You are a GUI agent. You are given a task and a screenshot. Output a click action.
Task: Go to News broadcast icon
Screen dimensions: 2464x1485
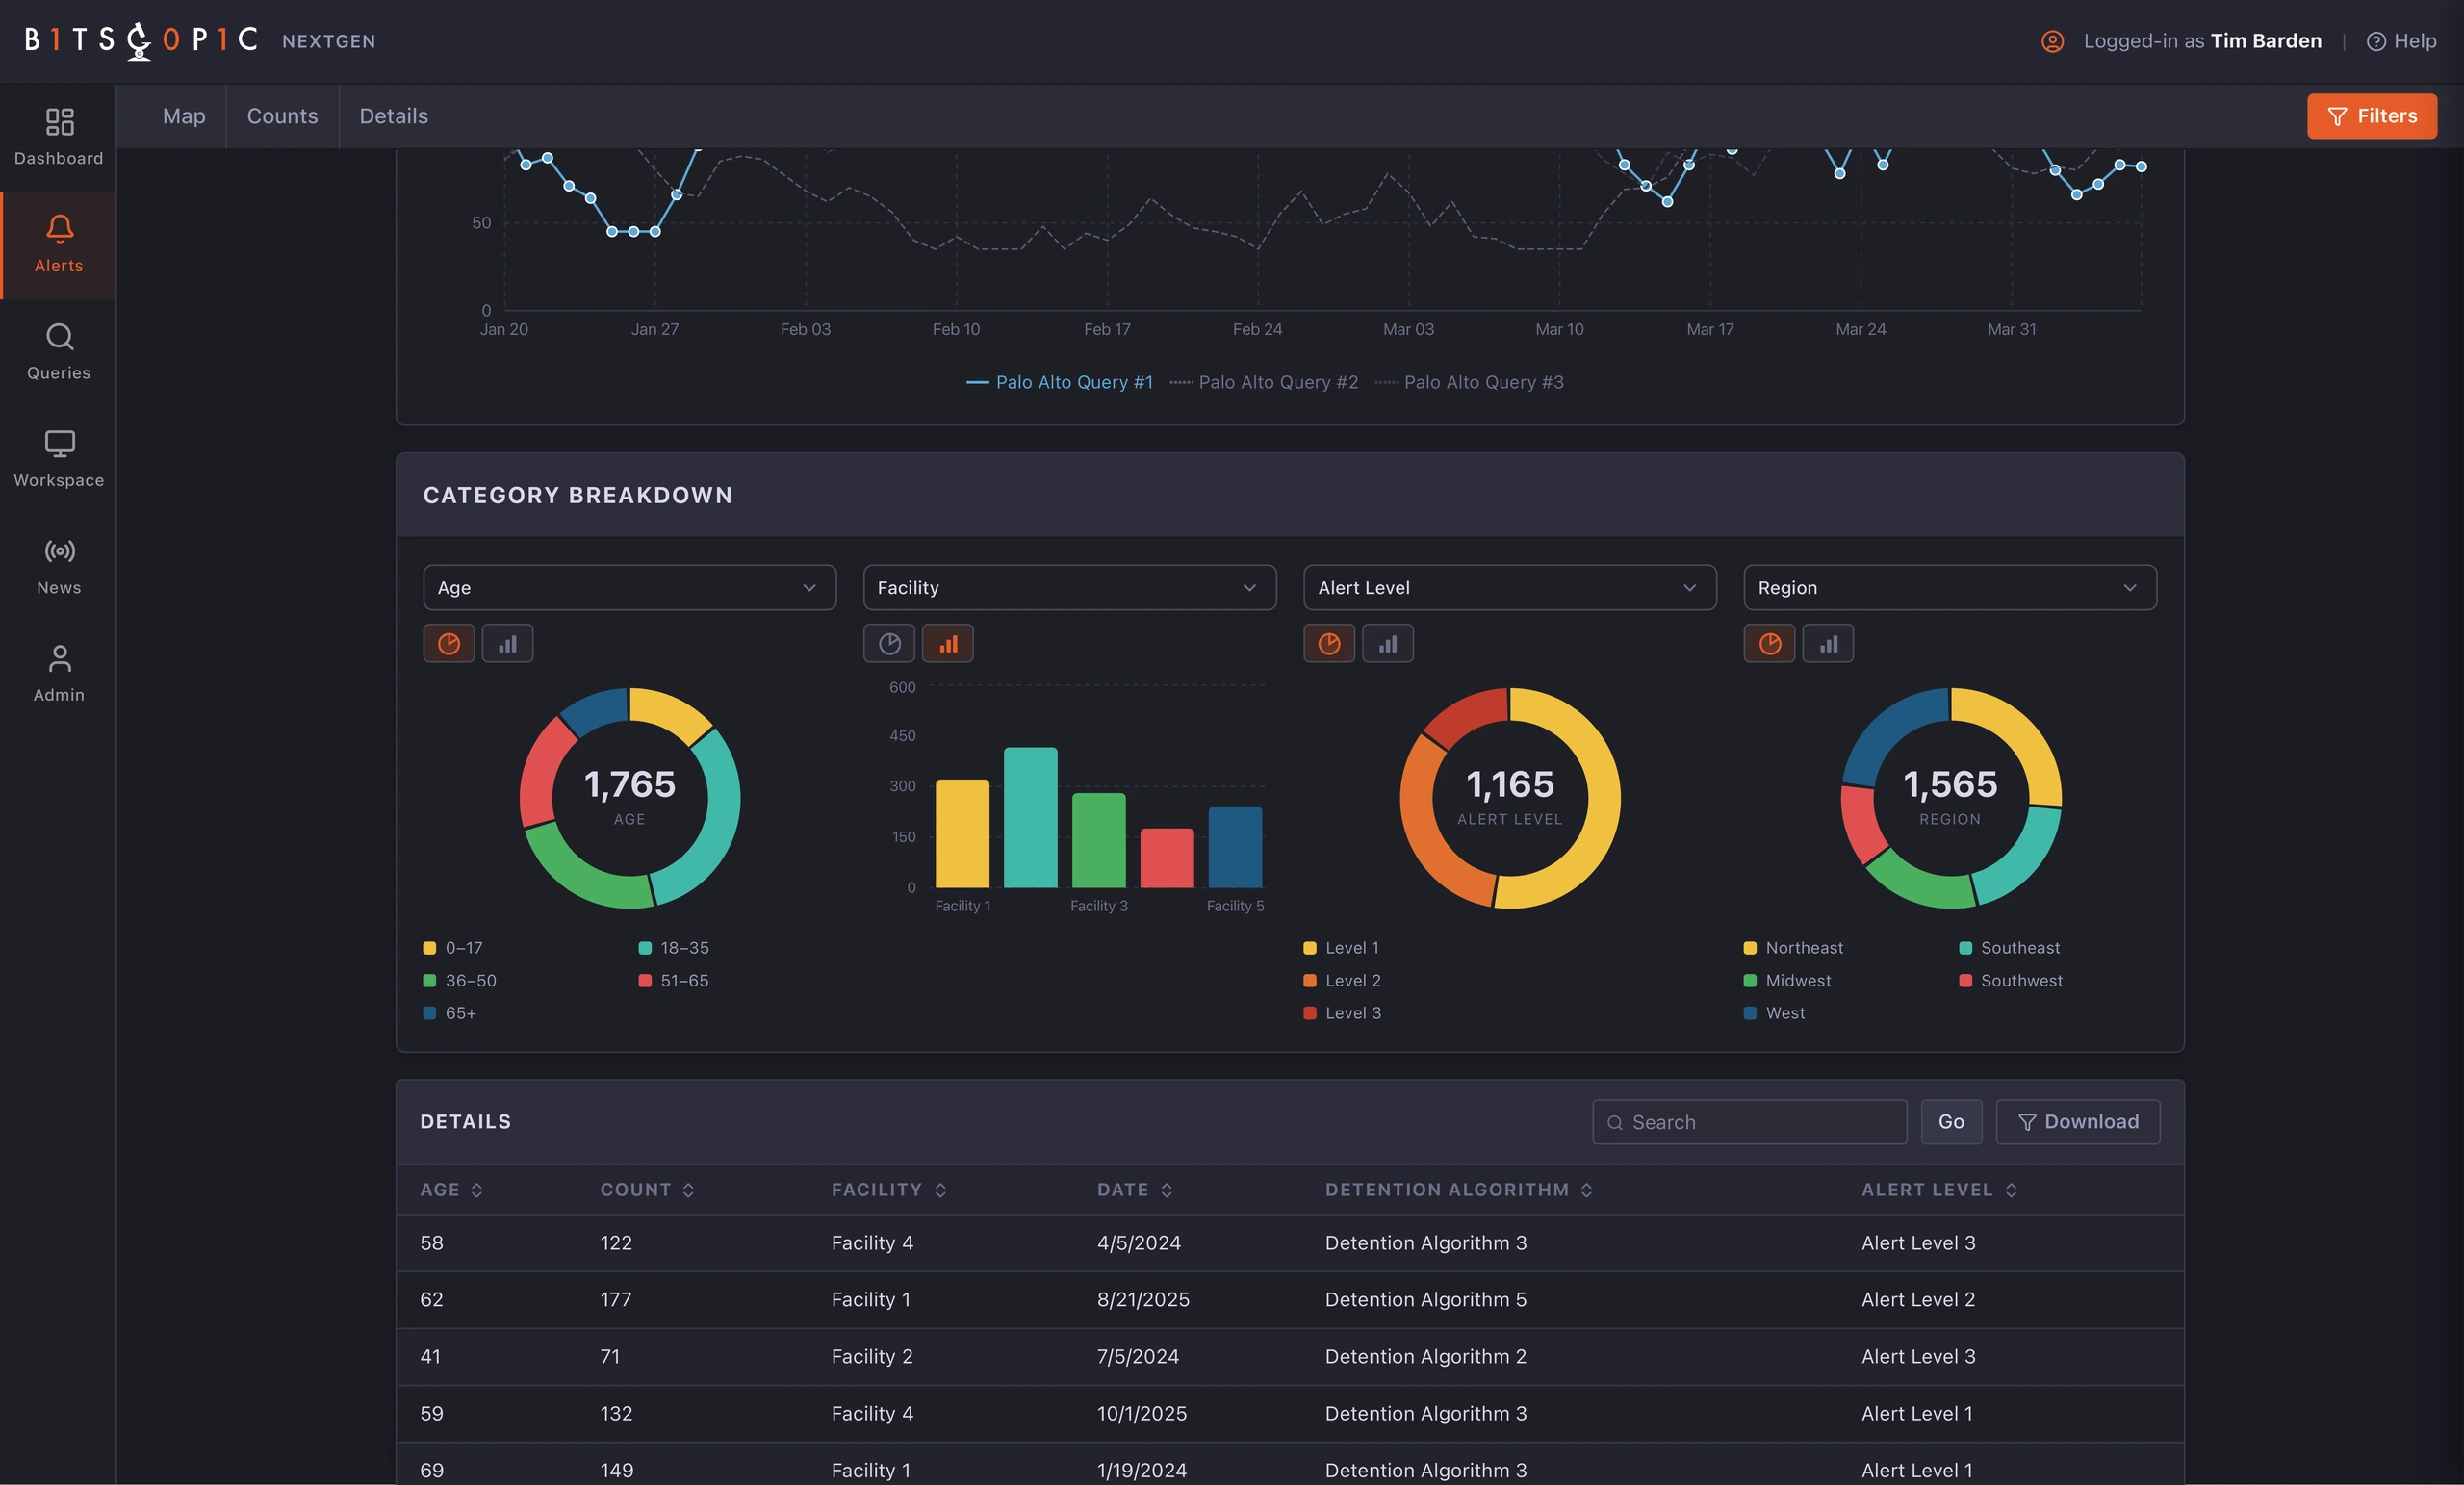(59, 551)
